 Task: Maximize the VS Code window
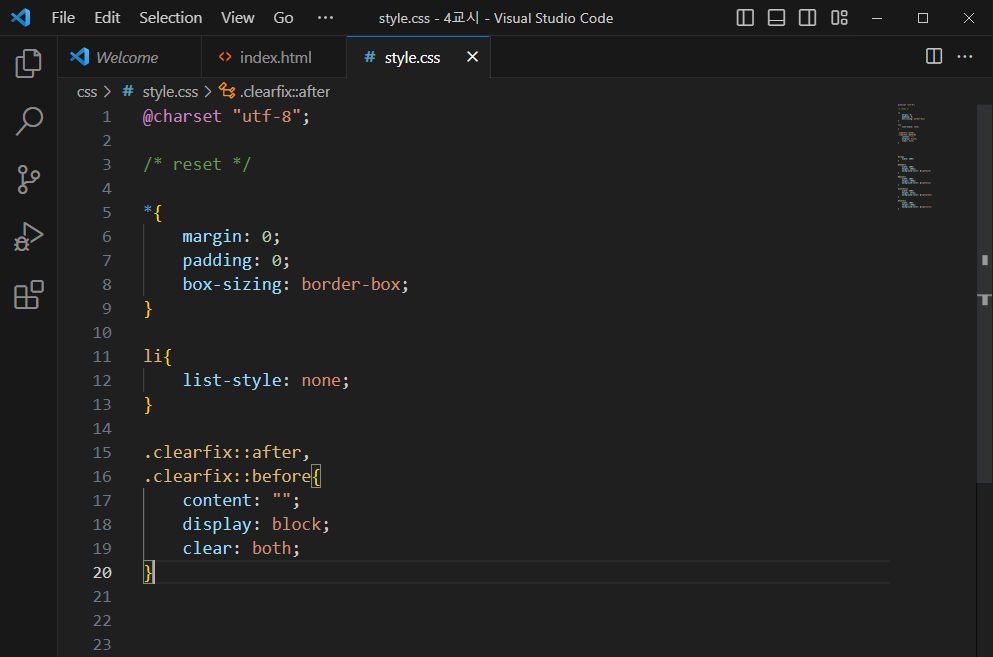(x=923, y=18)
